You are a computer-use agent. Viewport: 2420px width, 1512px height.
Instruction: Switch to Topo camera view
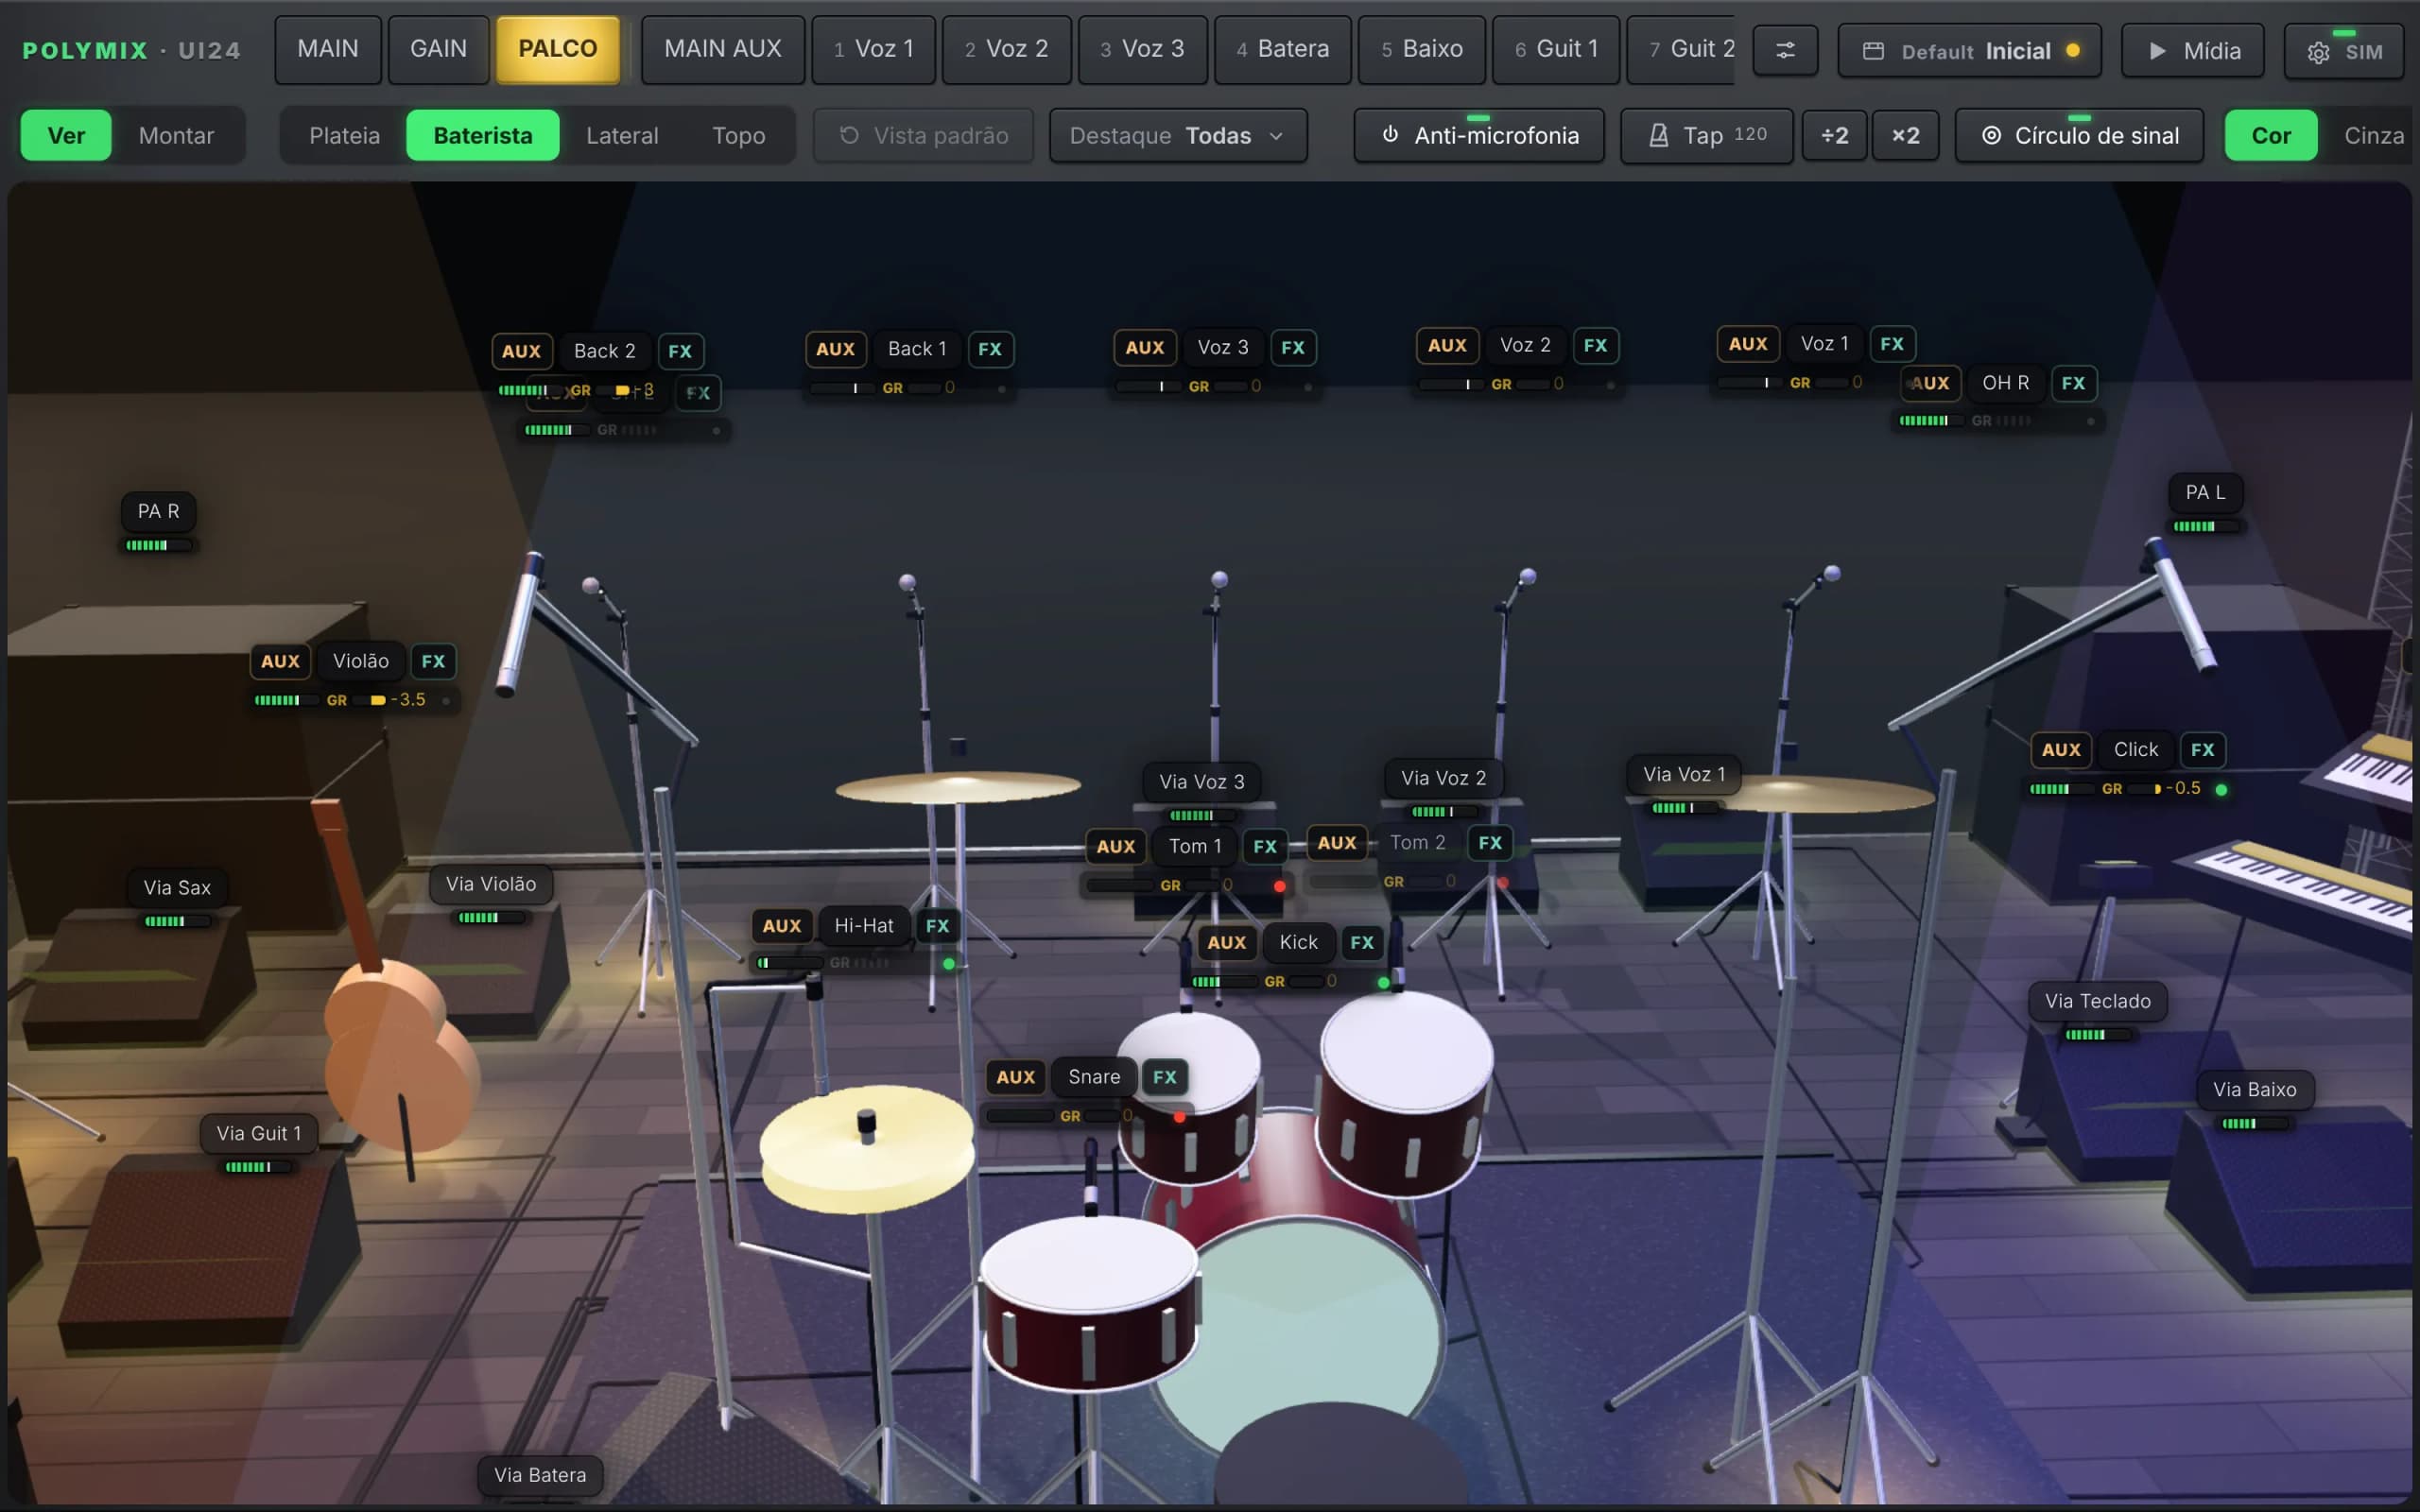pyautogui.click(x=738, y=135)
